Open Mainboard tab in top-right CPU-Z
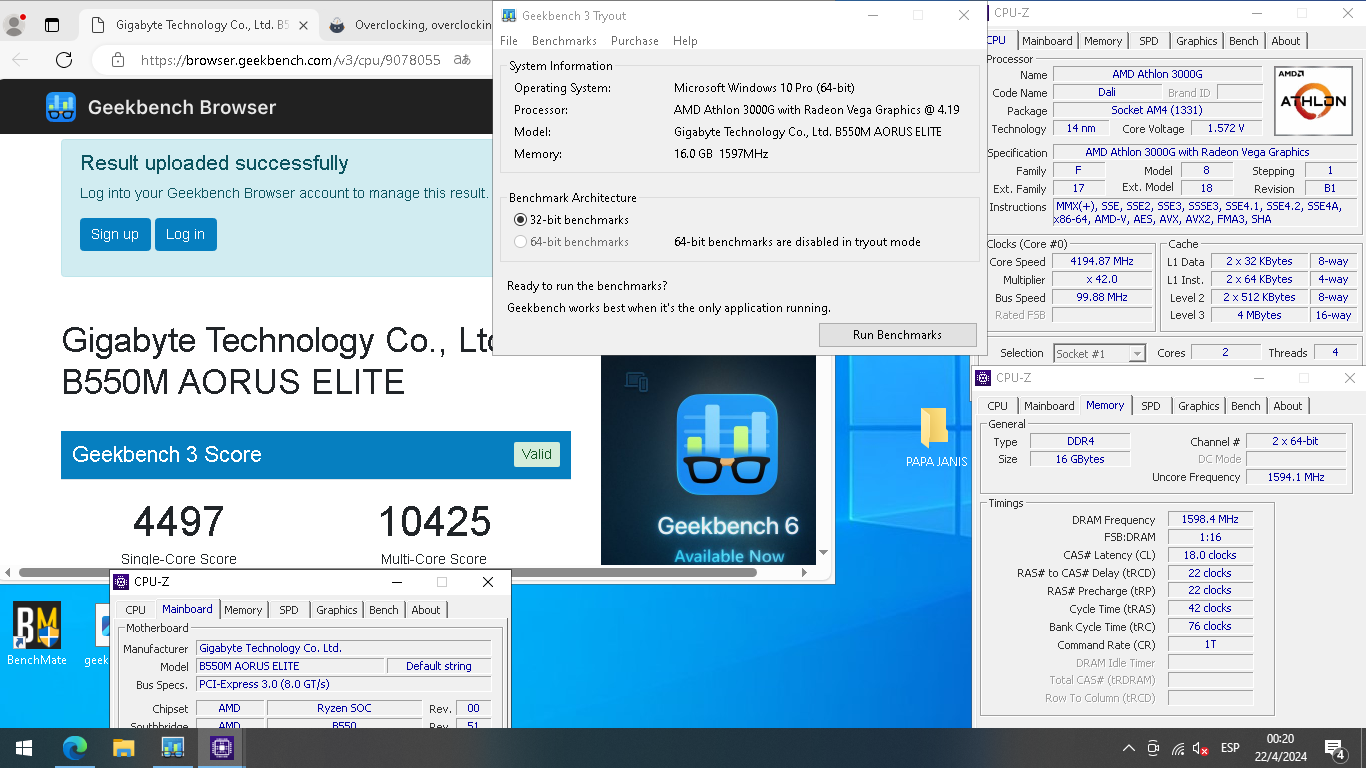This screenshot has height=768, width=1366. point(1047,41)
